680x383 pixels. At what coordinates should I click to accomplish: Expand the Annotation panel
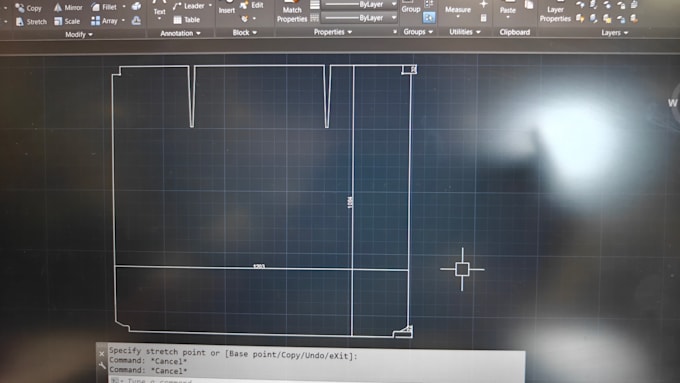coord(180,33)
